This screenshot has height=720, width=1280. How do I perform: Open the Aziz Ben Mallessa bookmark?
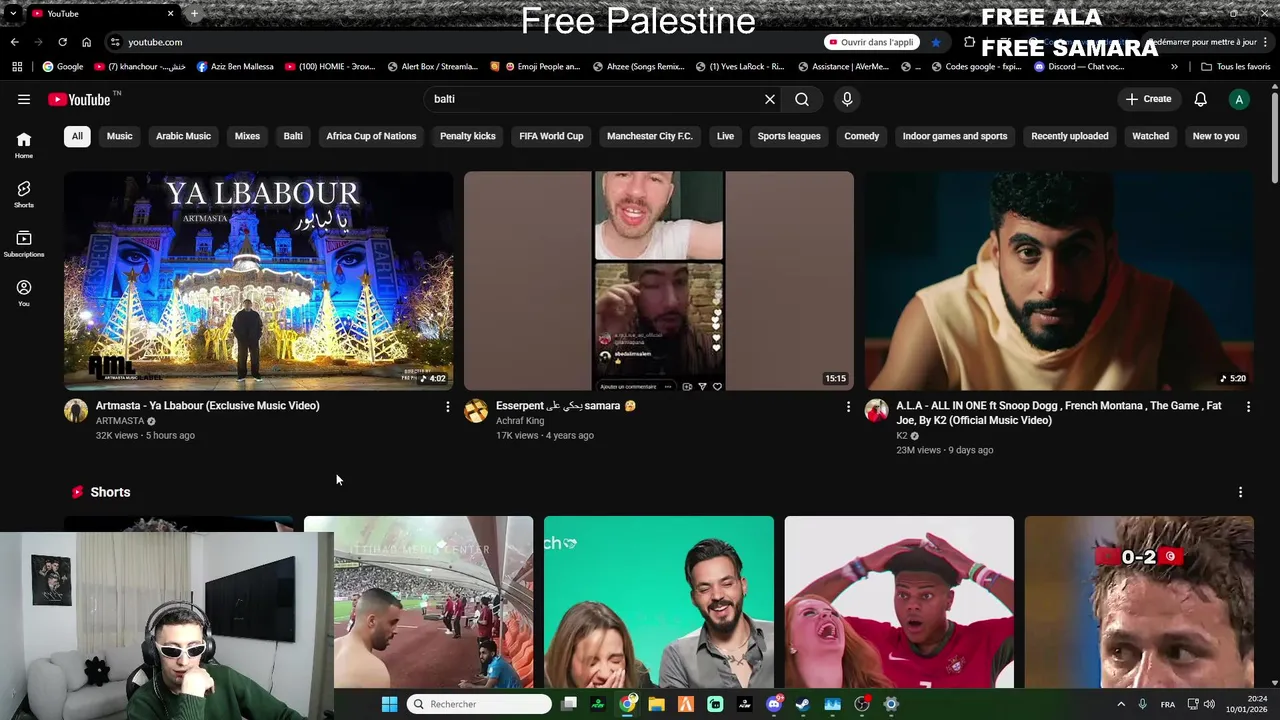pos(235,67)
